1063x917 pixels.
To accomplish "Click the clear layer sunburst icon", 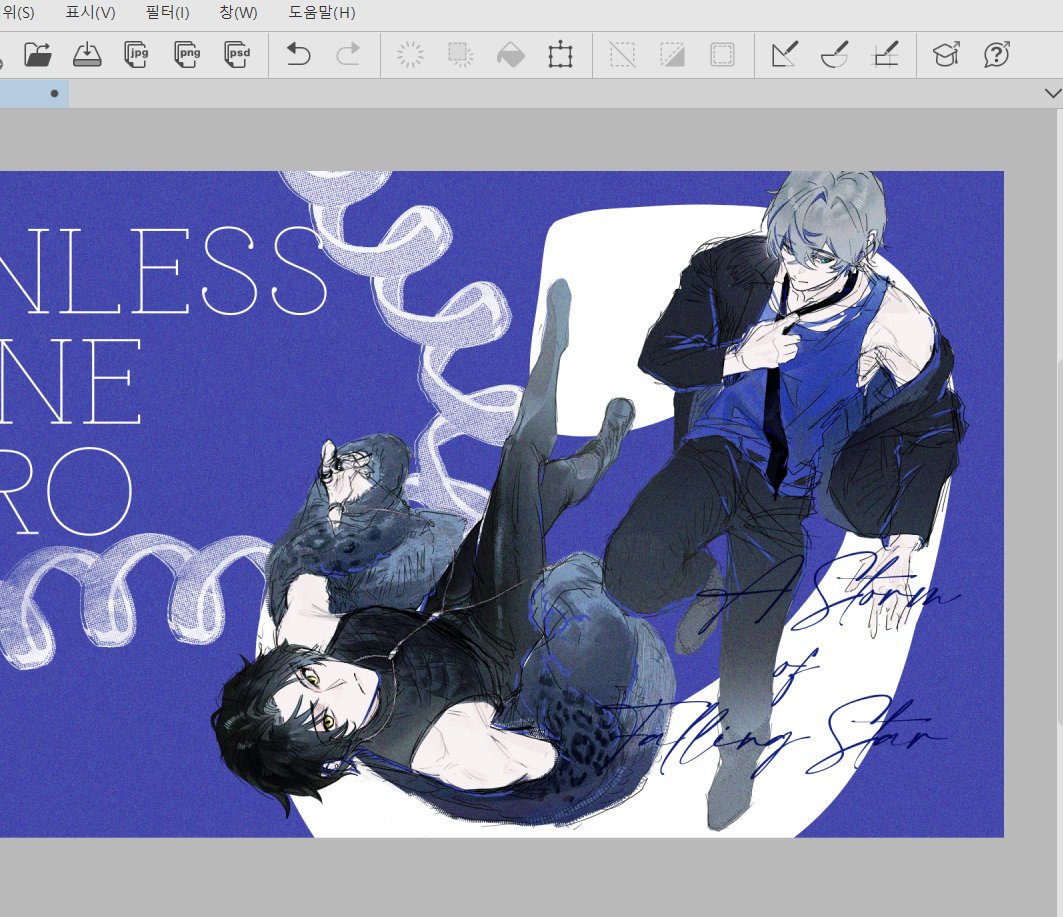I will 410,54.
